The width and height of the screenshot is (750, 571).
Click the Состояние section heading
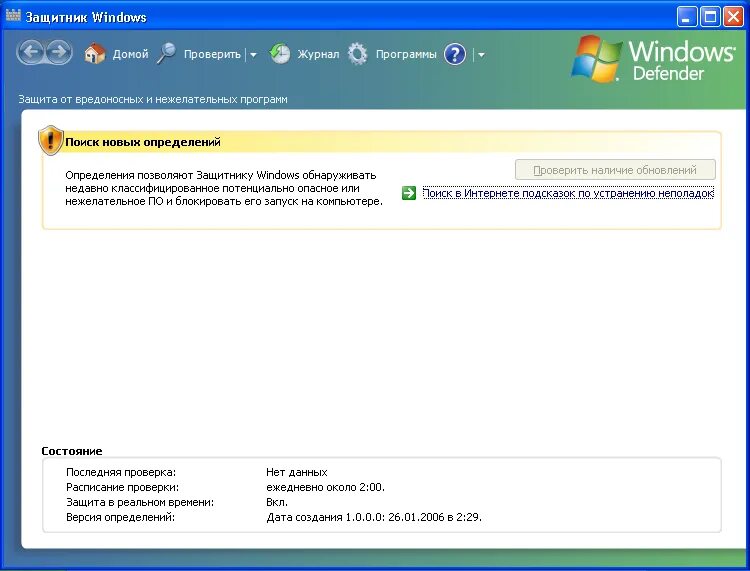pos(72,451)
